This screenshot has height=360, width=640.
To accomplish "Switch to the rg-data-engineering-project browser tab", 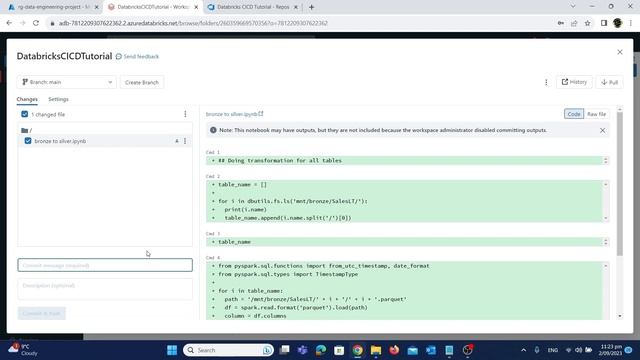I will click(x=53, y=7).
